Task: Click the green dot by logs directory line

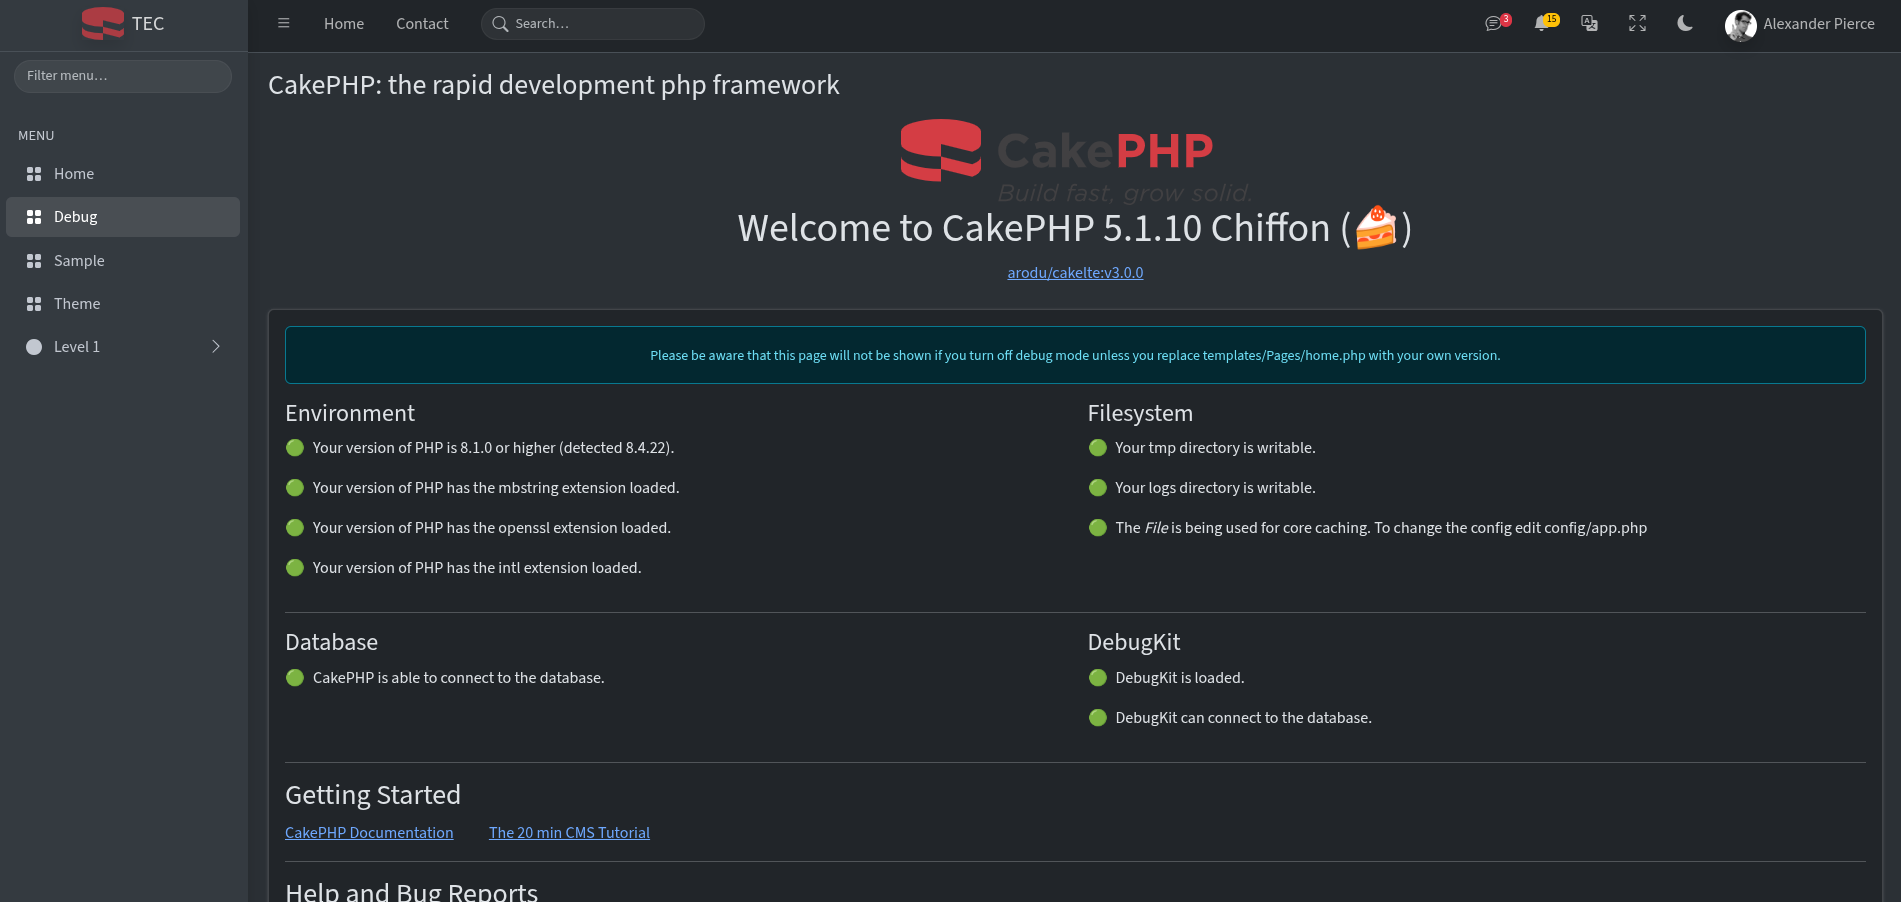Action: coord(1098,488)
